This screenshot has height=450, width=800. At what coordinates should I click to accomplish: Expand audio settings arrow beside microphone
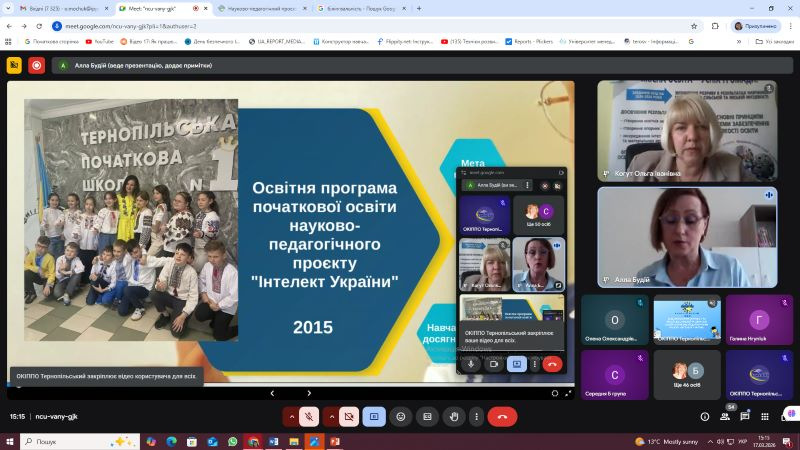291,416
